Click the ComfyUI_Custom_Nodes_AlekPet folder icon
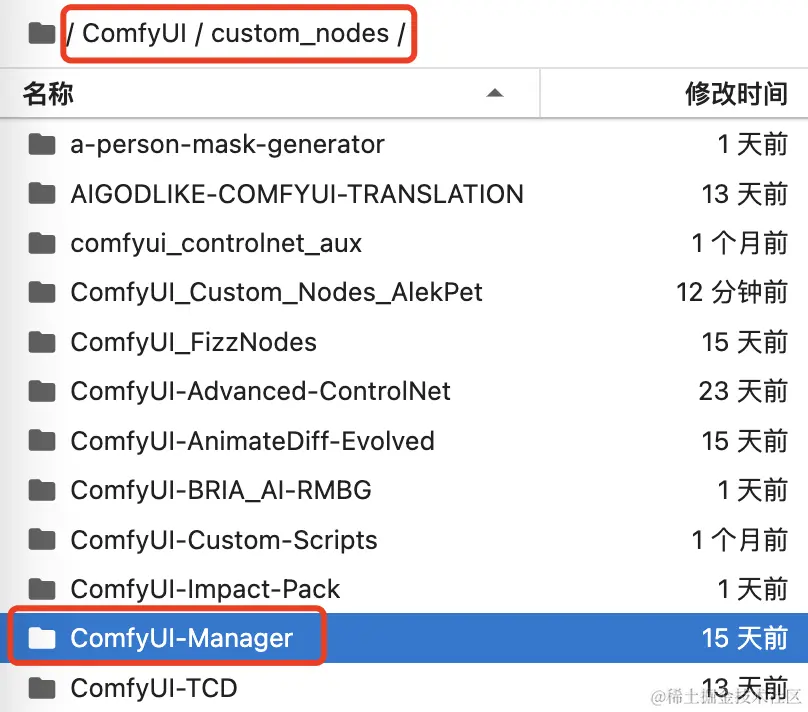Viewport: 808px width, 712px height. 42,293
